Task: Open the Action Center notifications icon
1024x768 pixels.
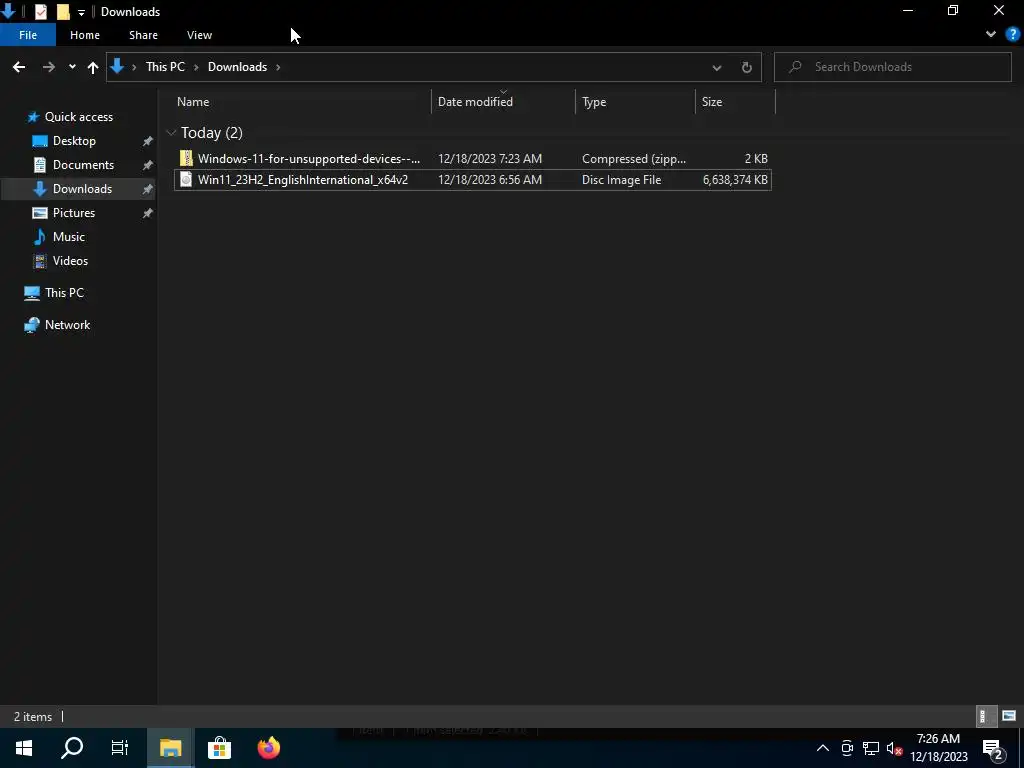Action: coord(993,748)
